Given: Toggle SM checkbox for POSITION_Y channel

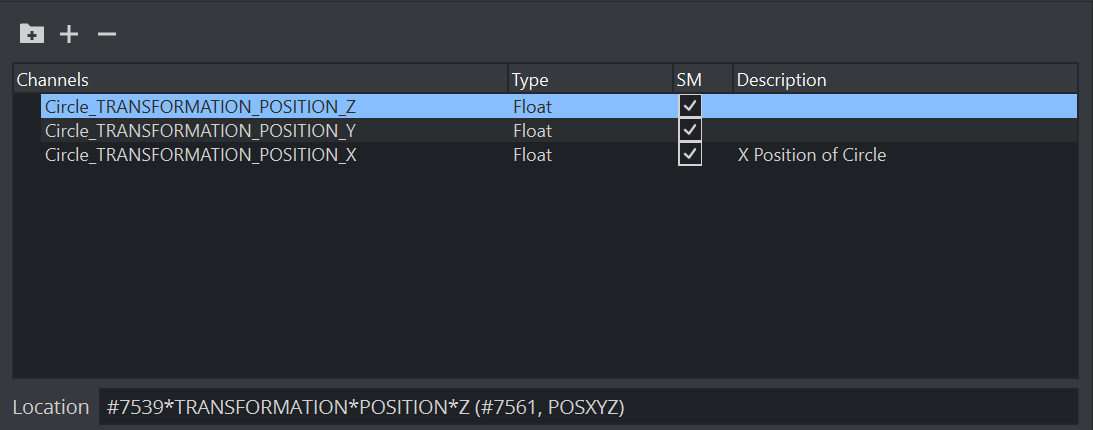Looking at the screenshot, I should tap(690, 130).
